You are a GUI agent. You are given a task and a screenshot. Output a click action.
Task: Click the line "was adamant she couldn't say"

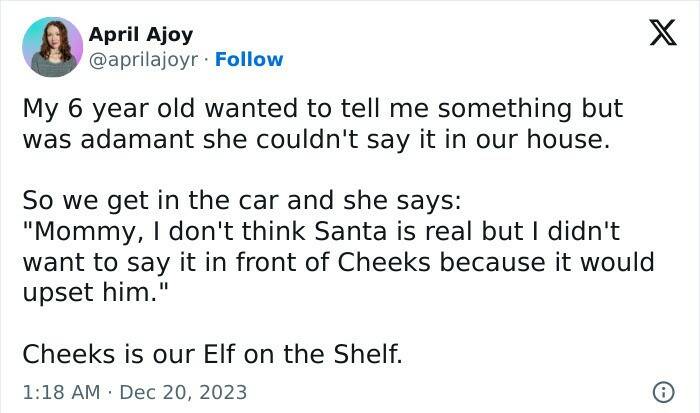[315, 139]
